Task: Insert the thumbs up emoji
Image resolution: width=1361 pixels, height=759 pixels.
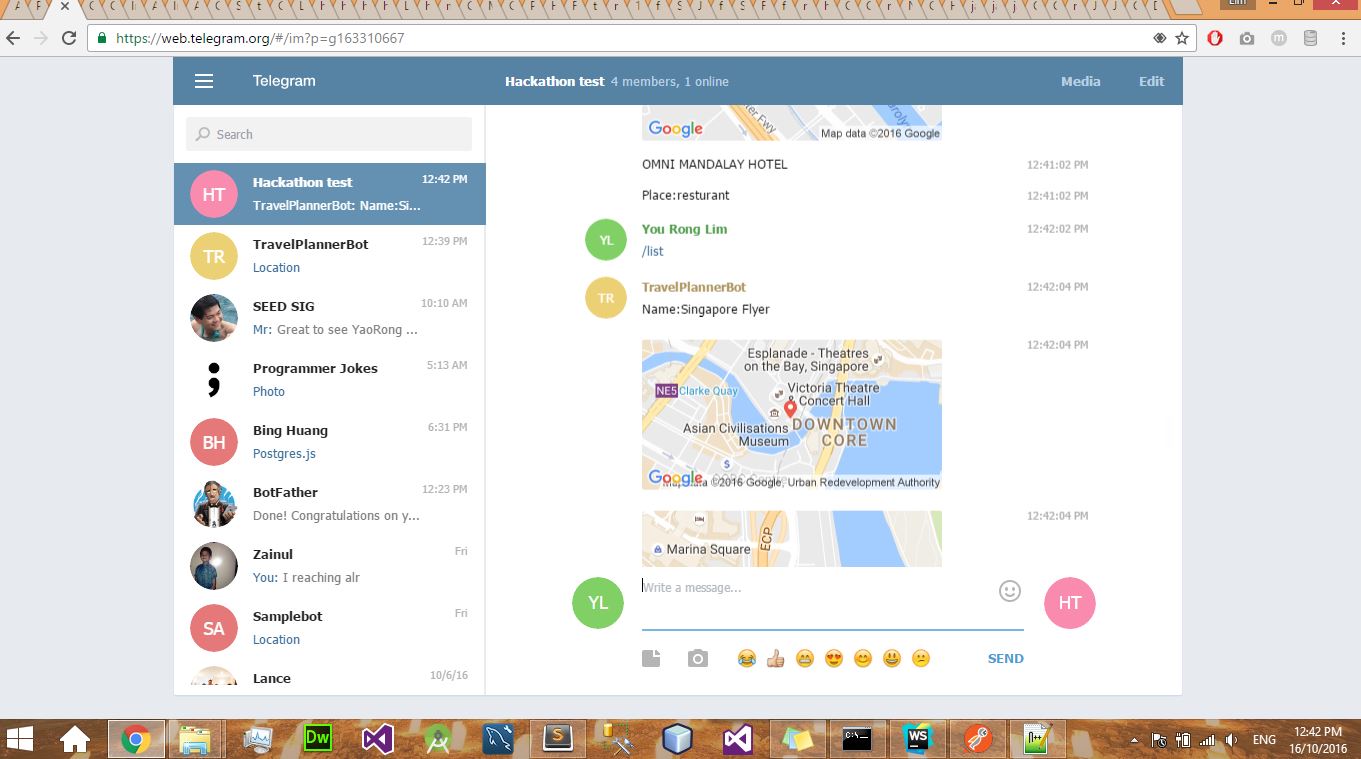Action: pyautogui.click(x=775, y=658)
